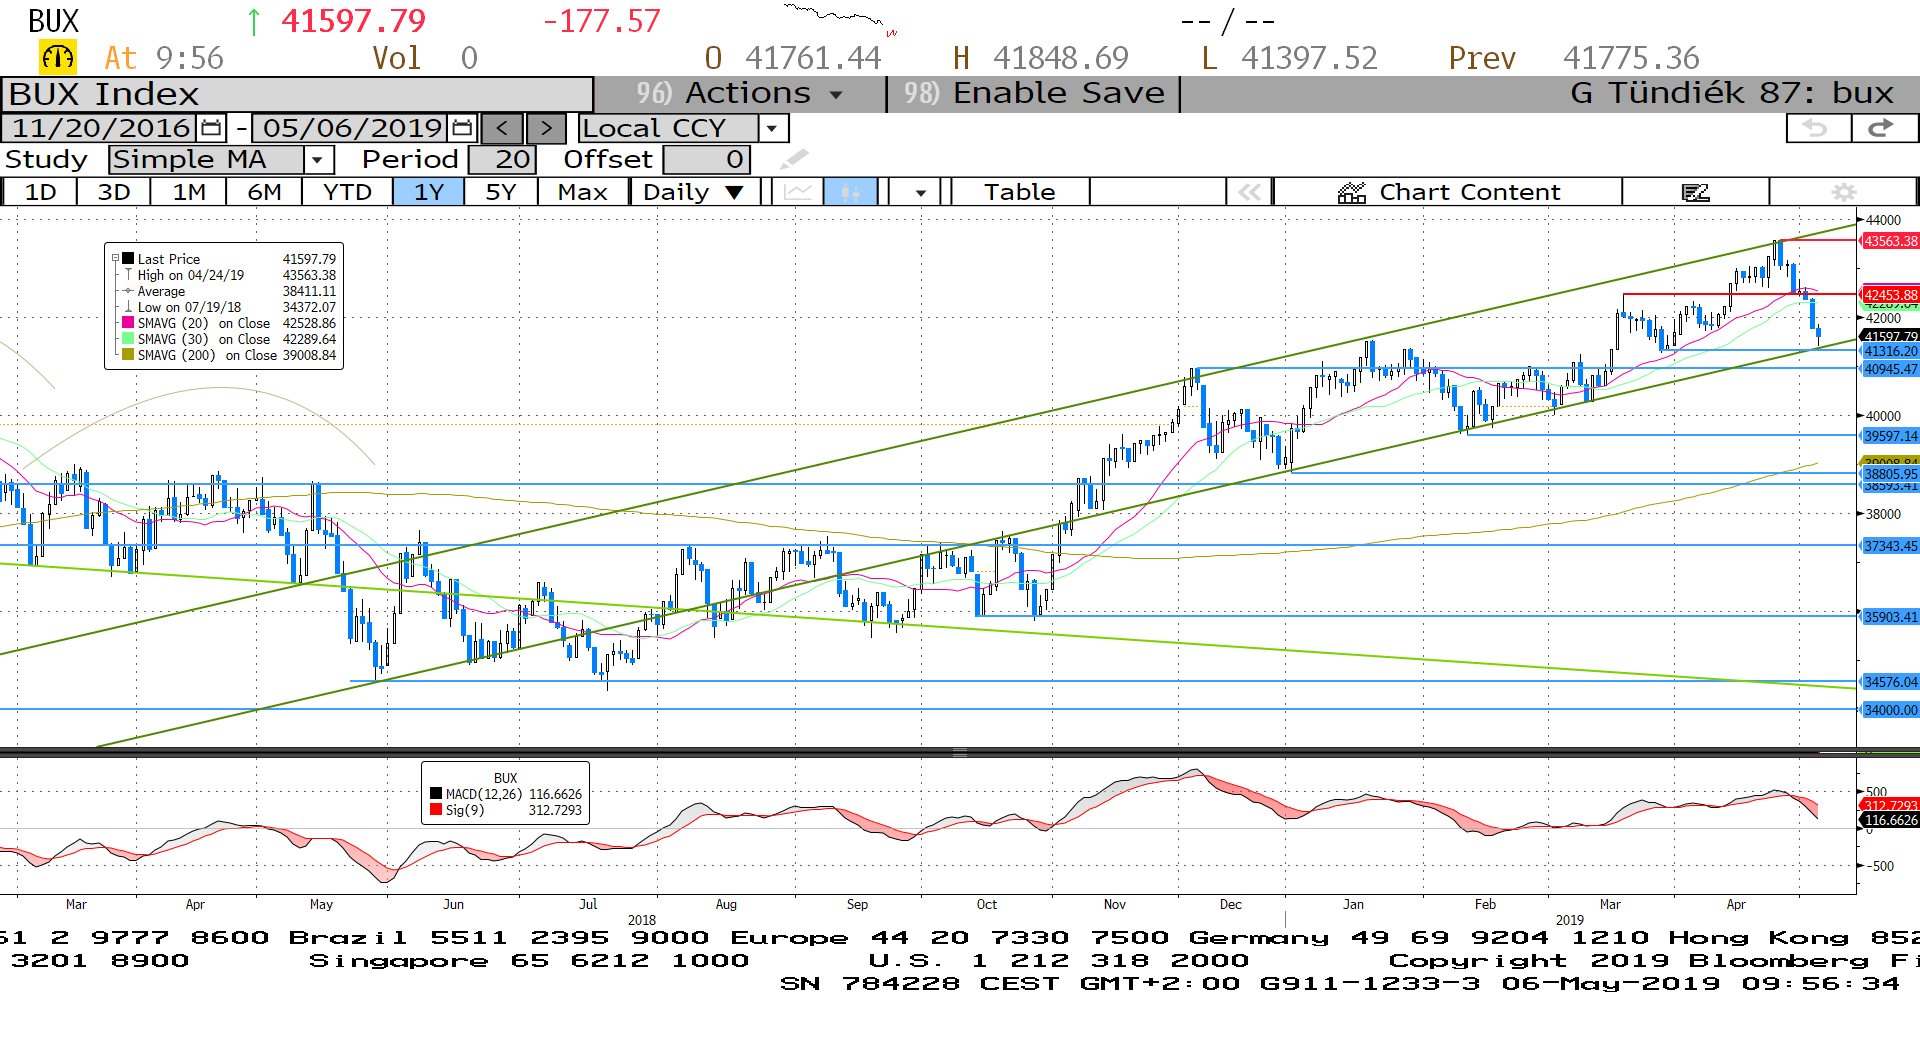Click the 312.7293 signal value label
The image size is (1920, 1039).
pyautogui.click(x=1890, y=805)
